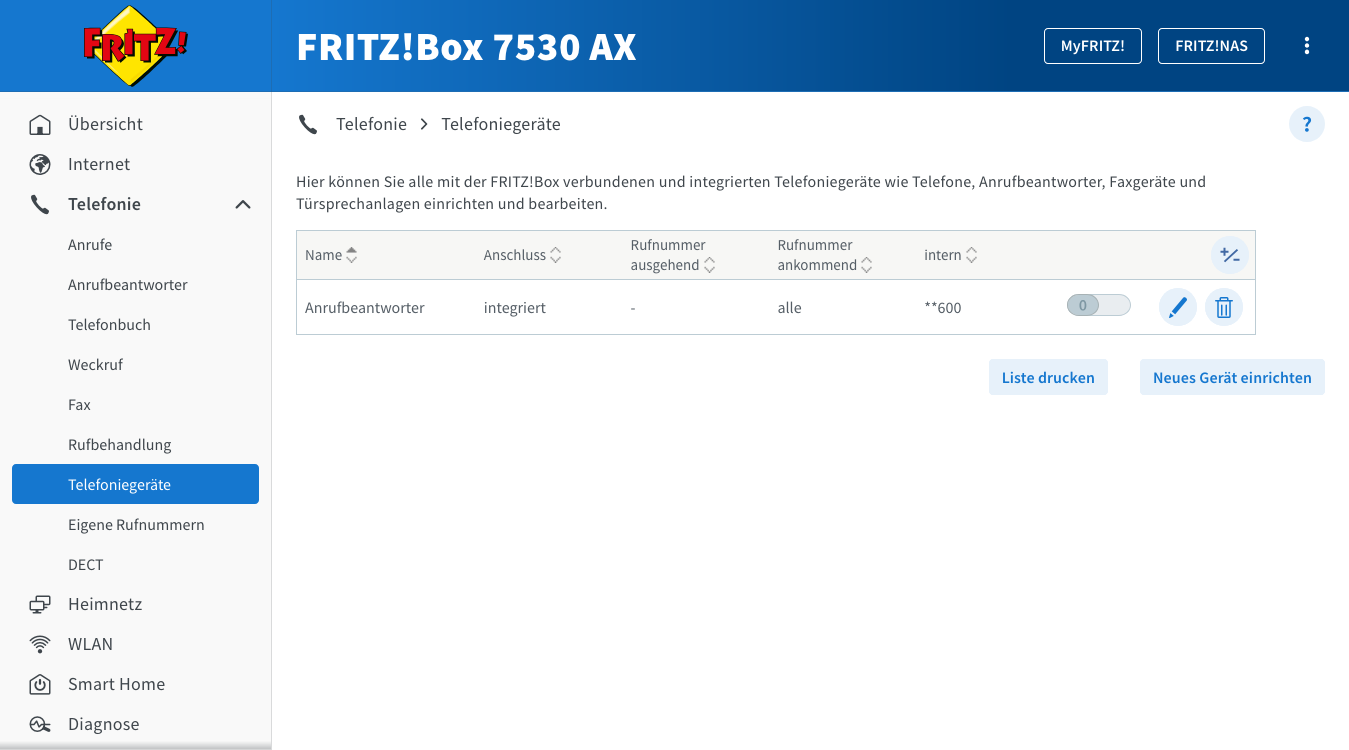Click the WLAN wifi icon

tap(40, 645)
